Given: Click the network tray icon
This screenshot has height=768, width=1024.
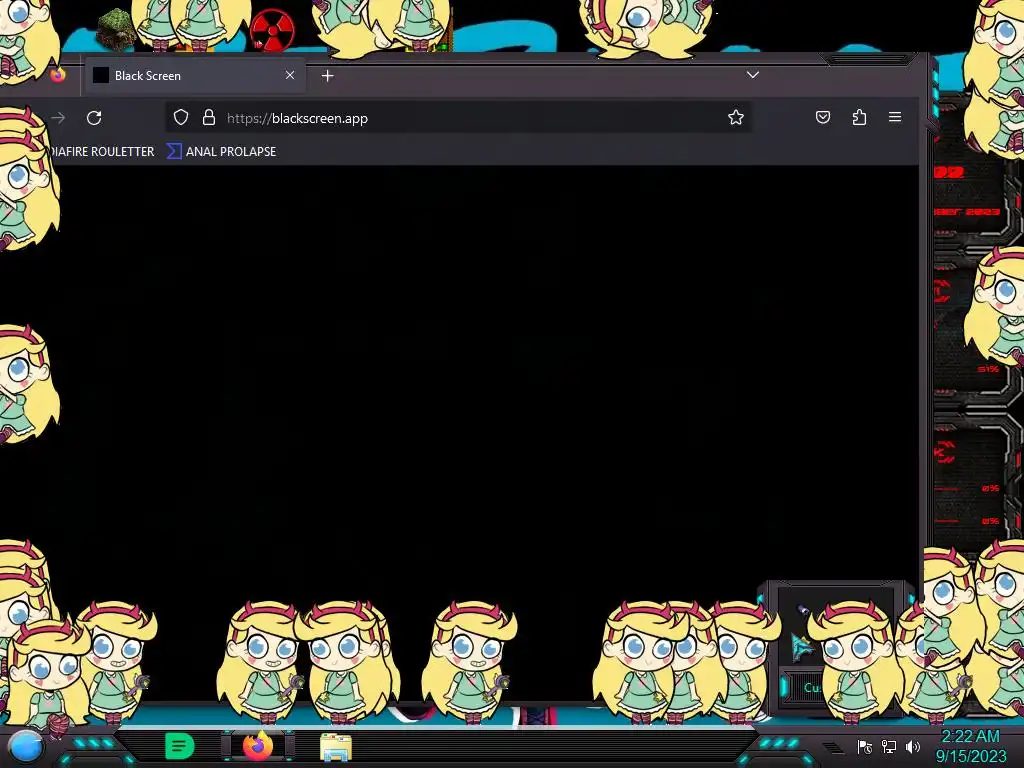Looking at the screenshot, I should pyautogui.click(x=889, y=747).
